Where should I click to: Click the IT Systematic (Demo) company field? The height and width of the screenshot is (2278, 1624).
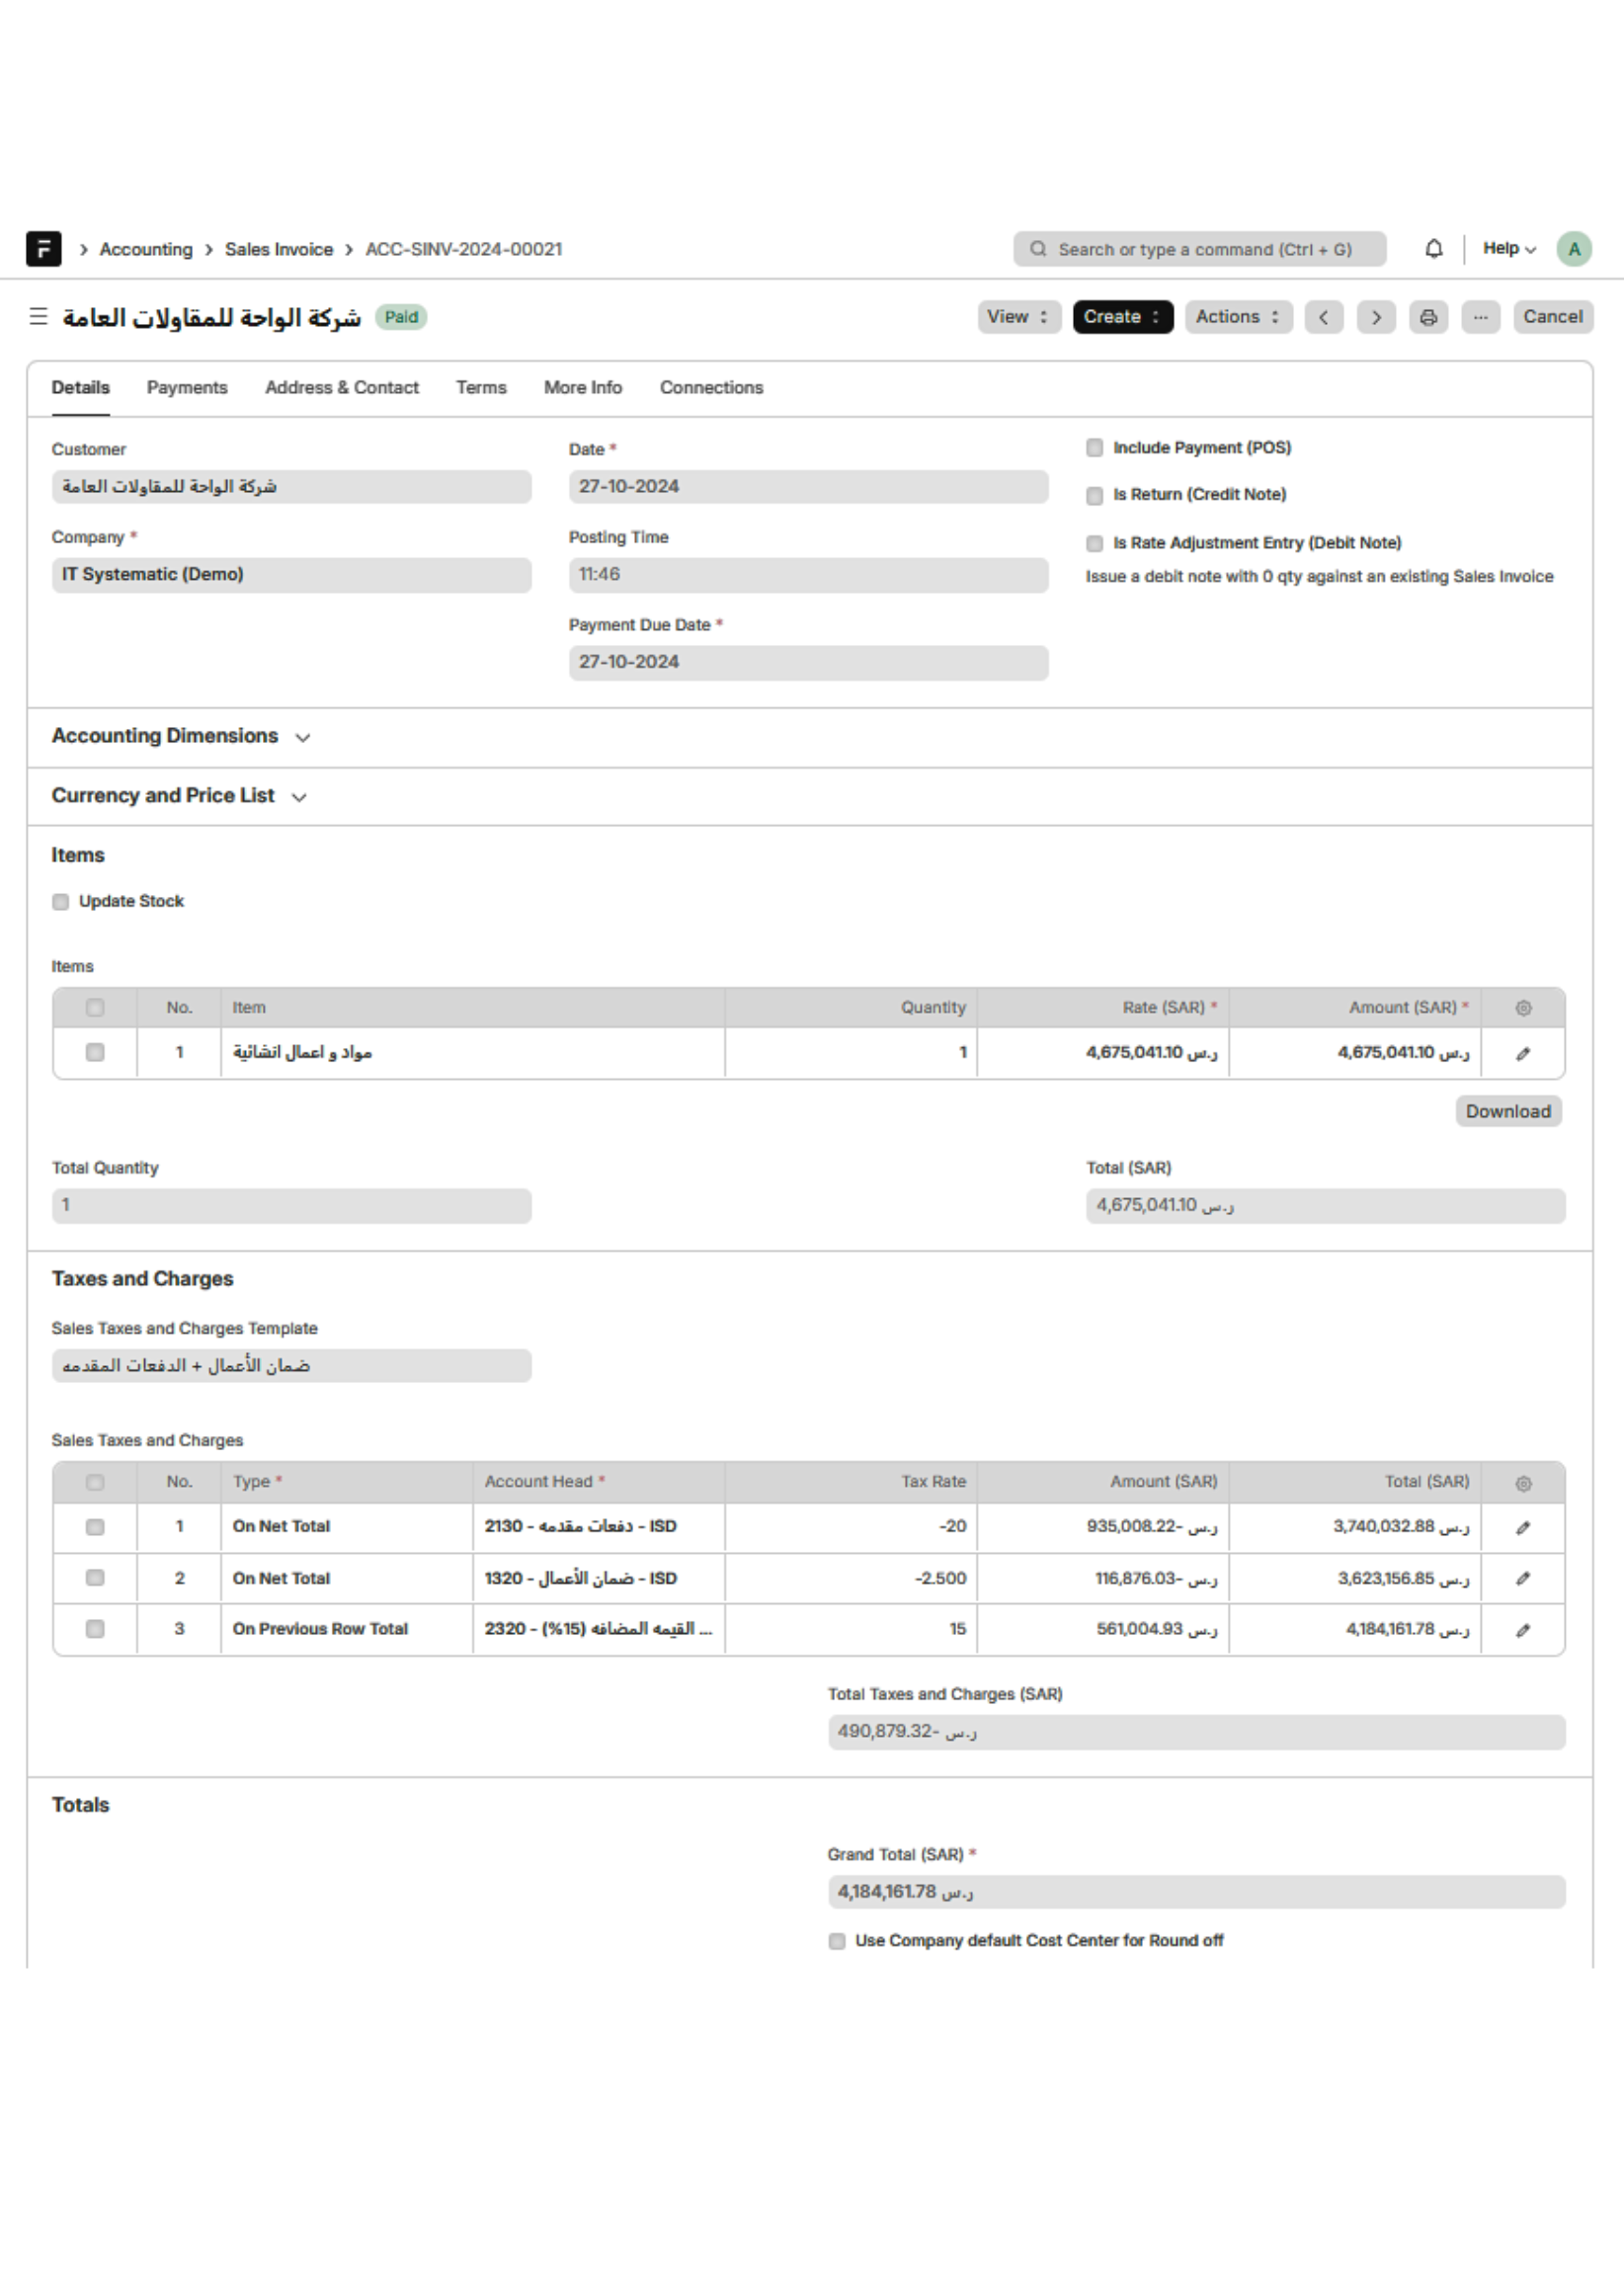tap(291, 575)
